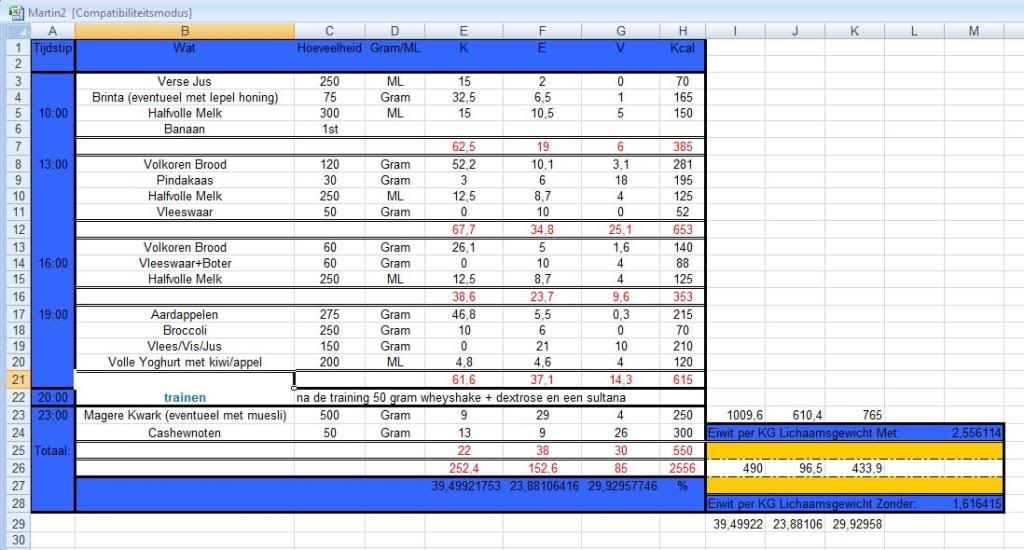Click the Cashewnoten cell
This screenshot has height=550, width=1024.
(x=184, y=433)
